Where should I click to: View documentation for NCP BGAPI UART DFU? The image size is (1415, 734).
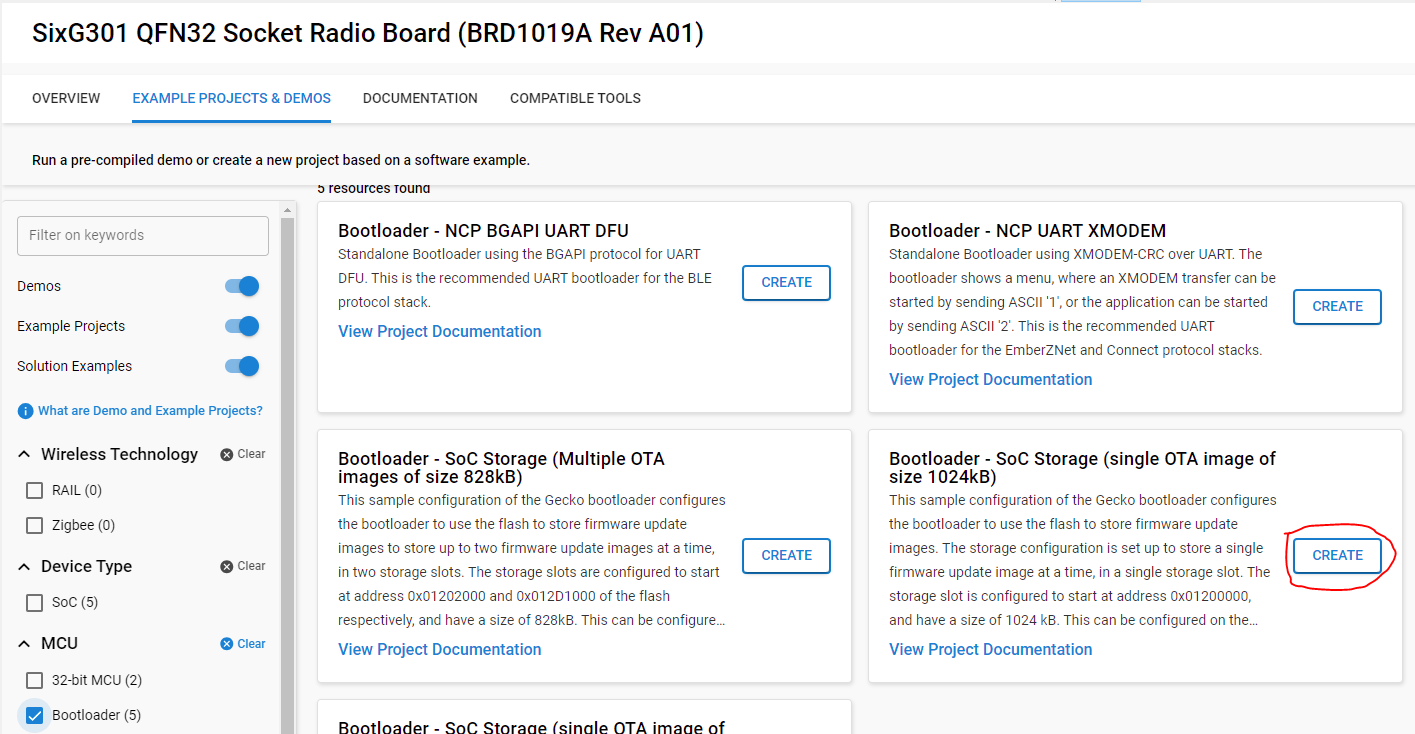pyautogui.click(x=440, y=331)
